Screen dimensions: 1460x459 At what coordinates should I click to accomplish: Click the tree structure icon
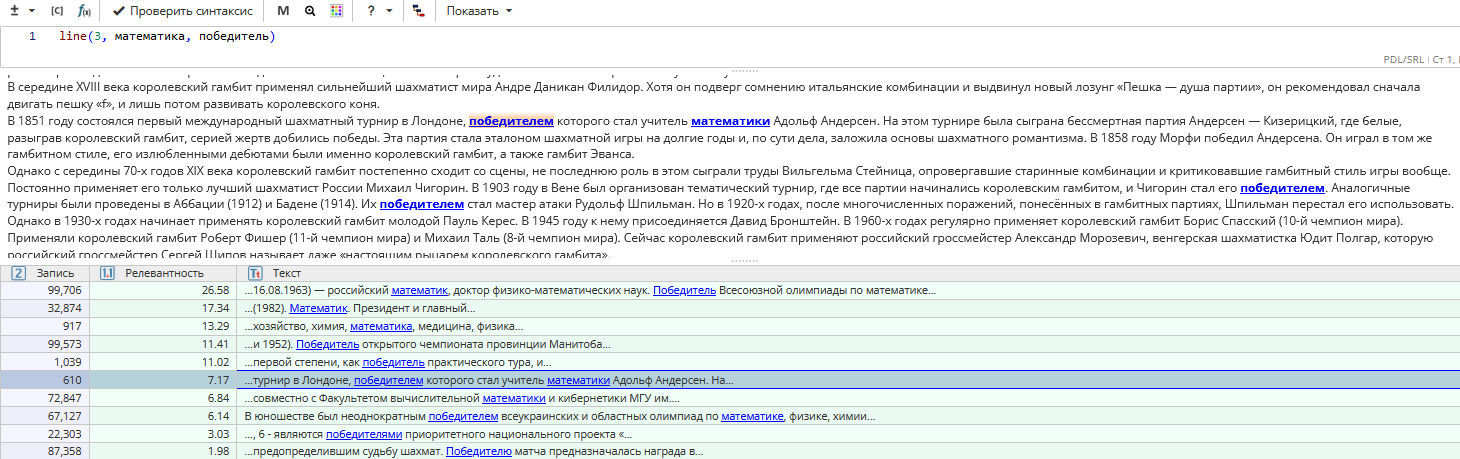pyautogui.click(x=417, y=11)
